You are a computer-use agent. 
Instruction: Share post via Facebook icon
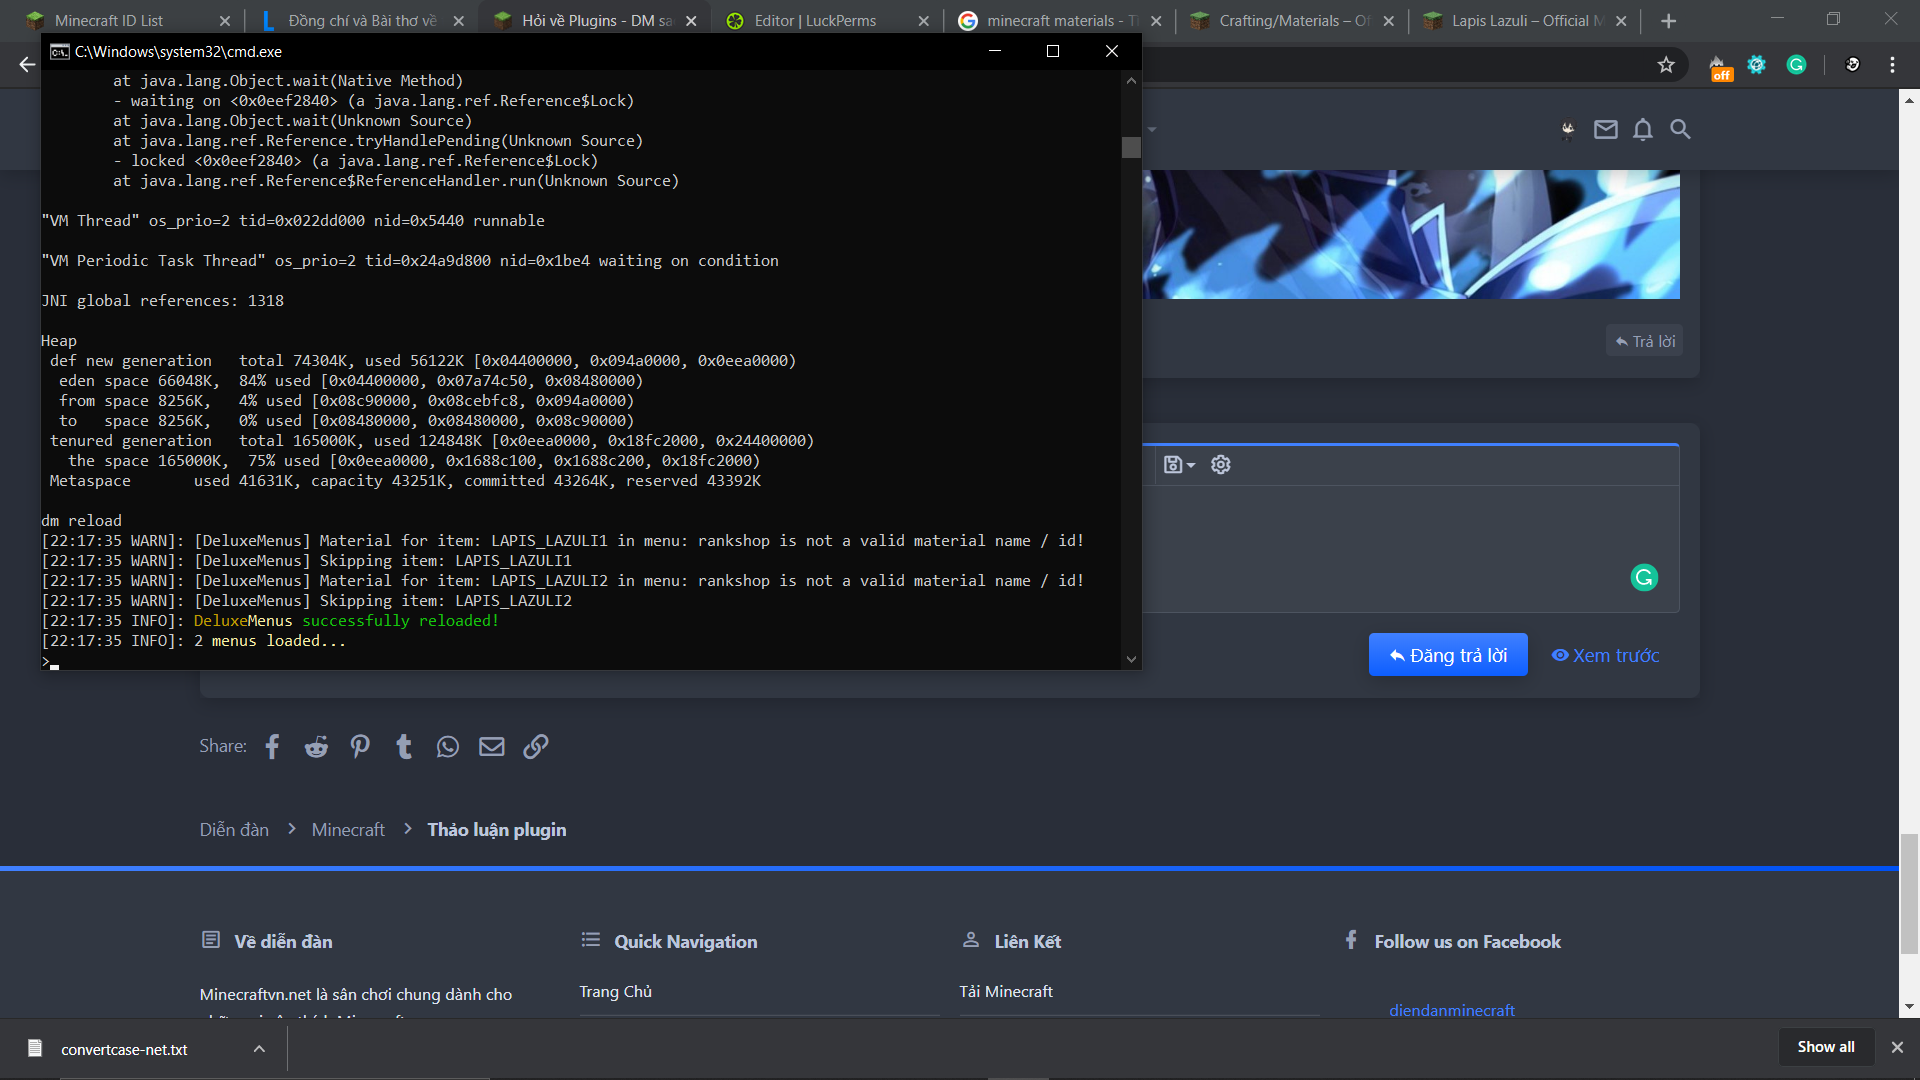[x=272, y=747]
